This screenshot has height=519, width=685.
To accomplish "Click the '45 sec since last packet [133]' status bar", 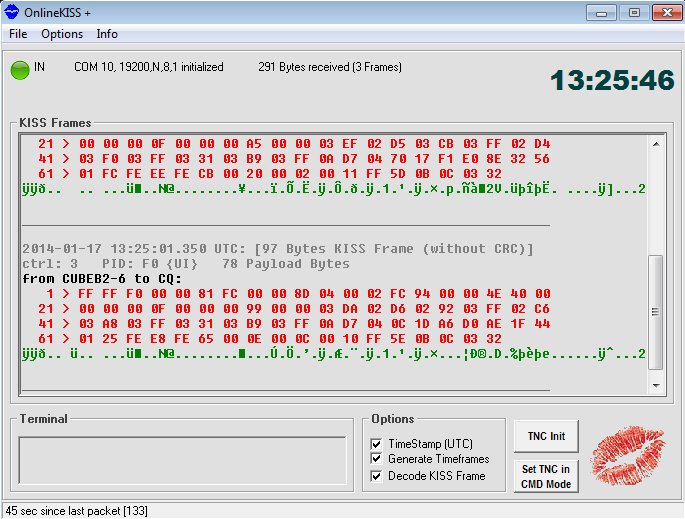I will [76, 511].
